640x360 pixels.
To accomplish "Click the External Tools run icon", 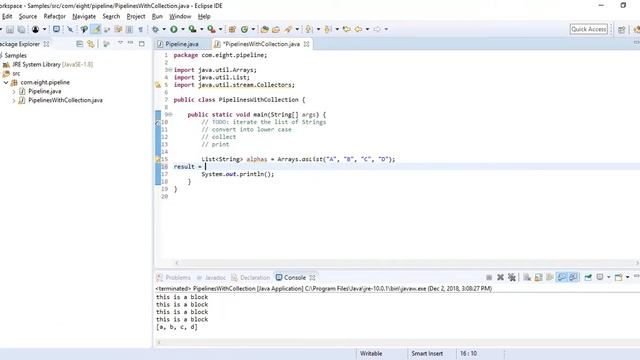I will [x=211, y=29].
